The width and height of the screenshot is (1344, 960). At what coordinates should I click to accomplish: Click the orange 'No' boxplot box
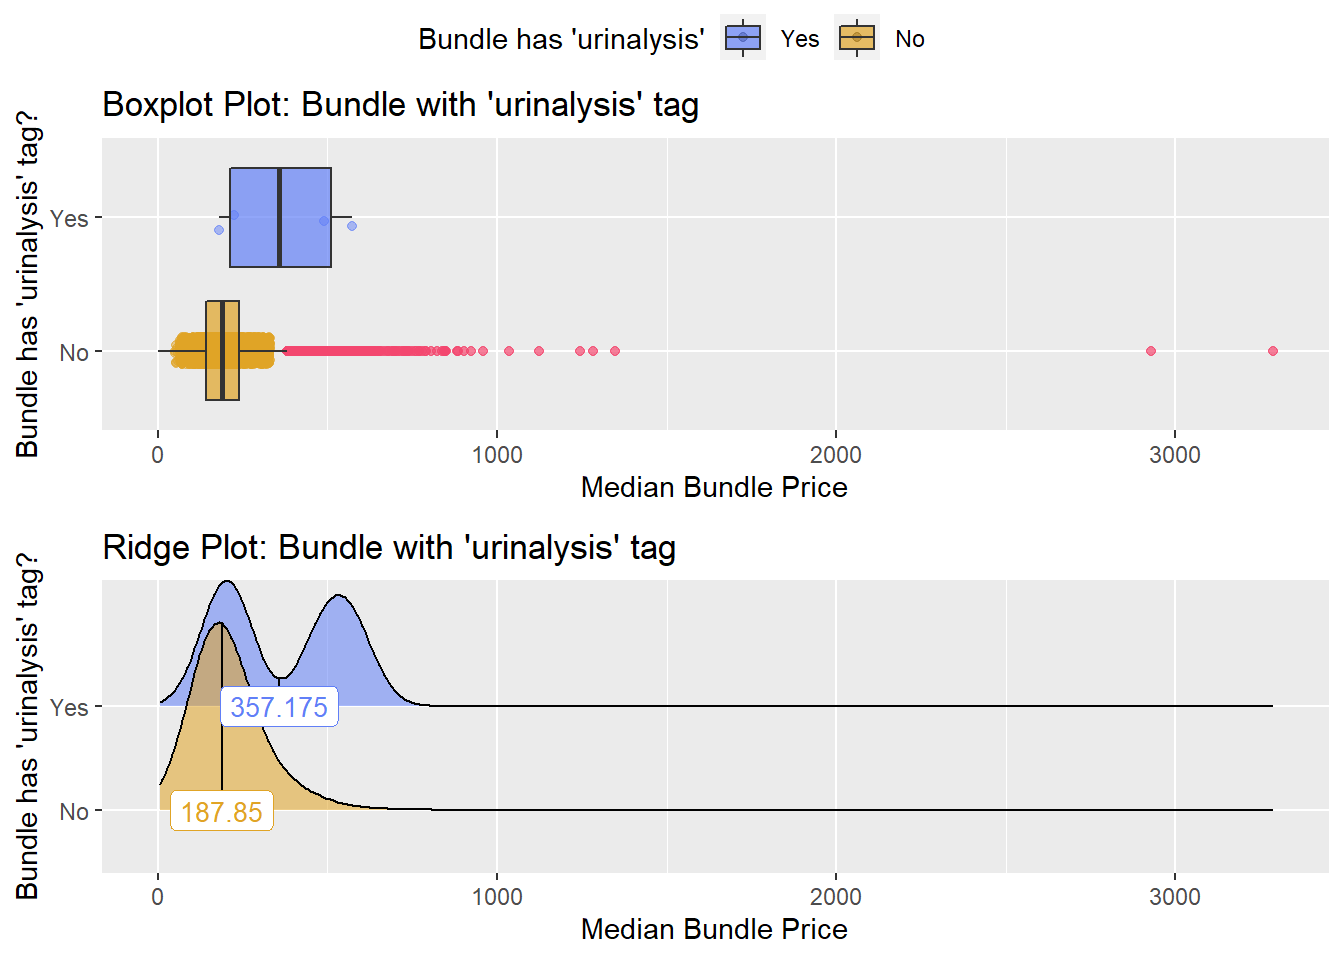click(222, 350)
